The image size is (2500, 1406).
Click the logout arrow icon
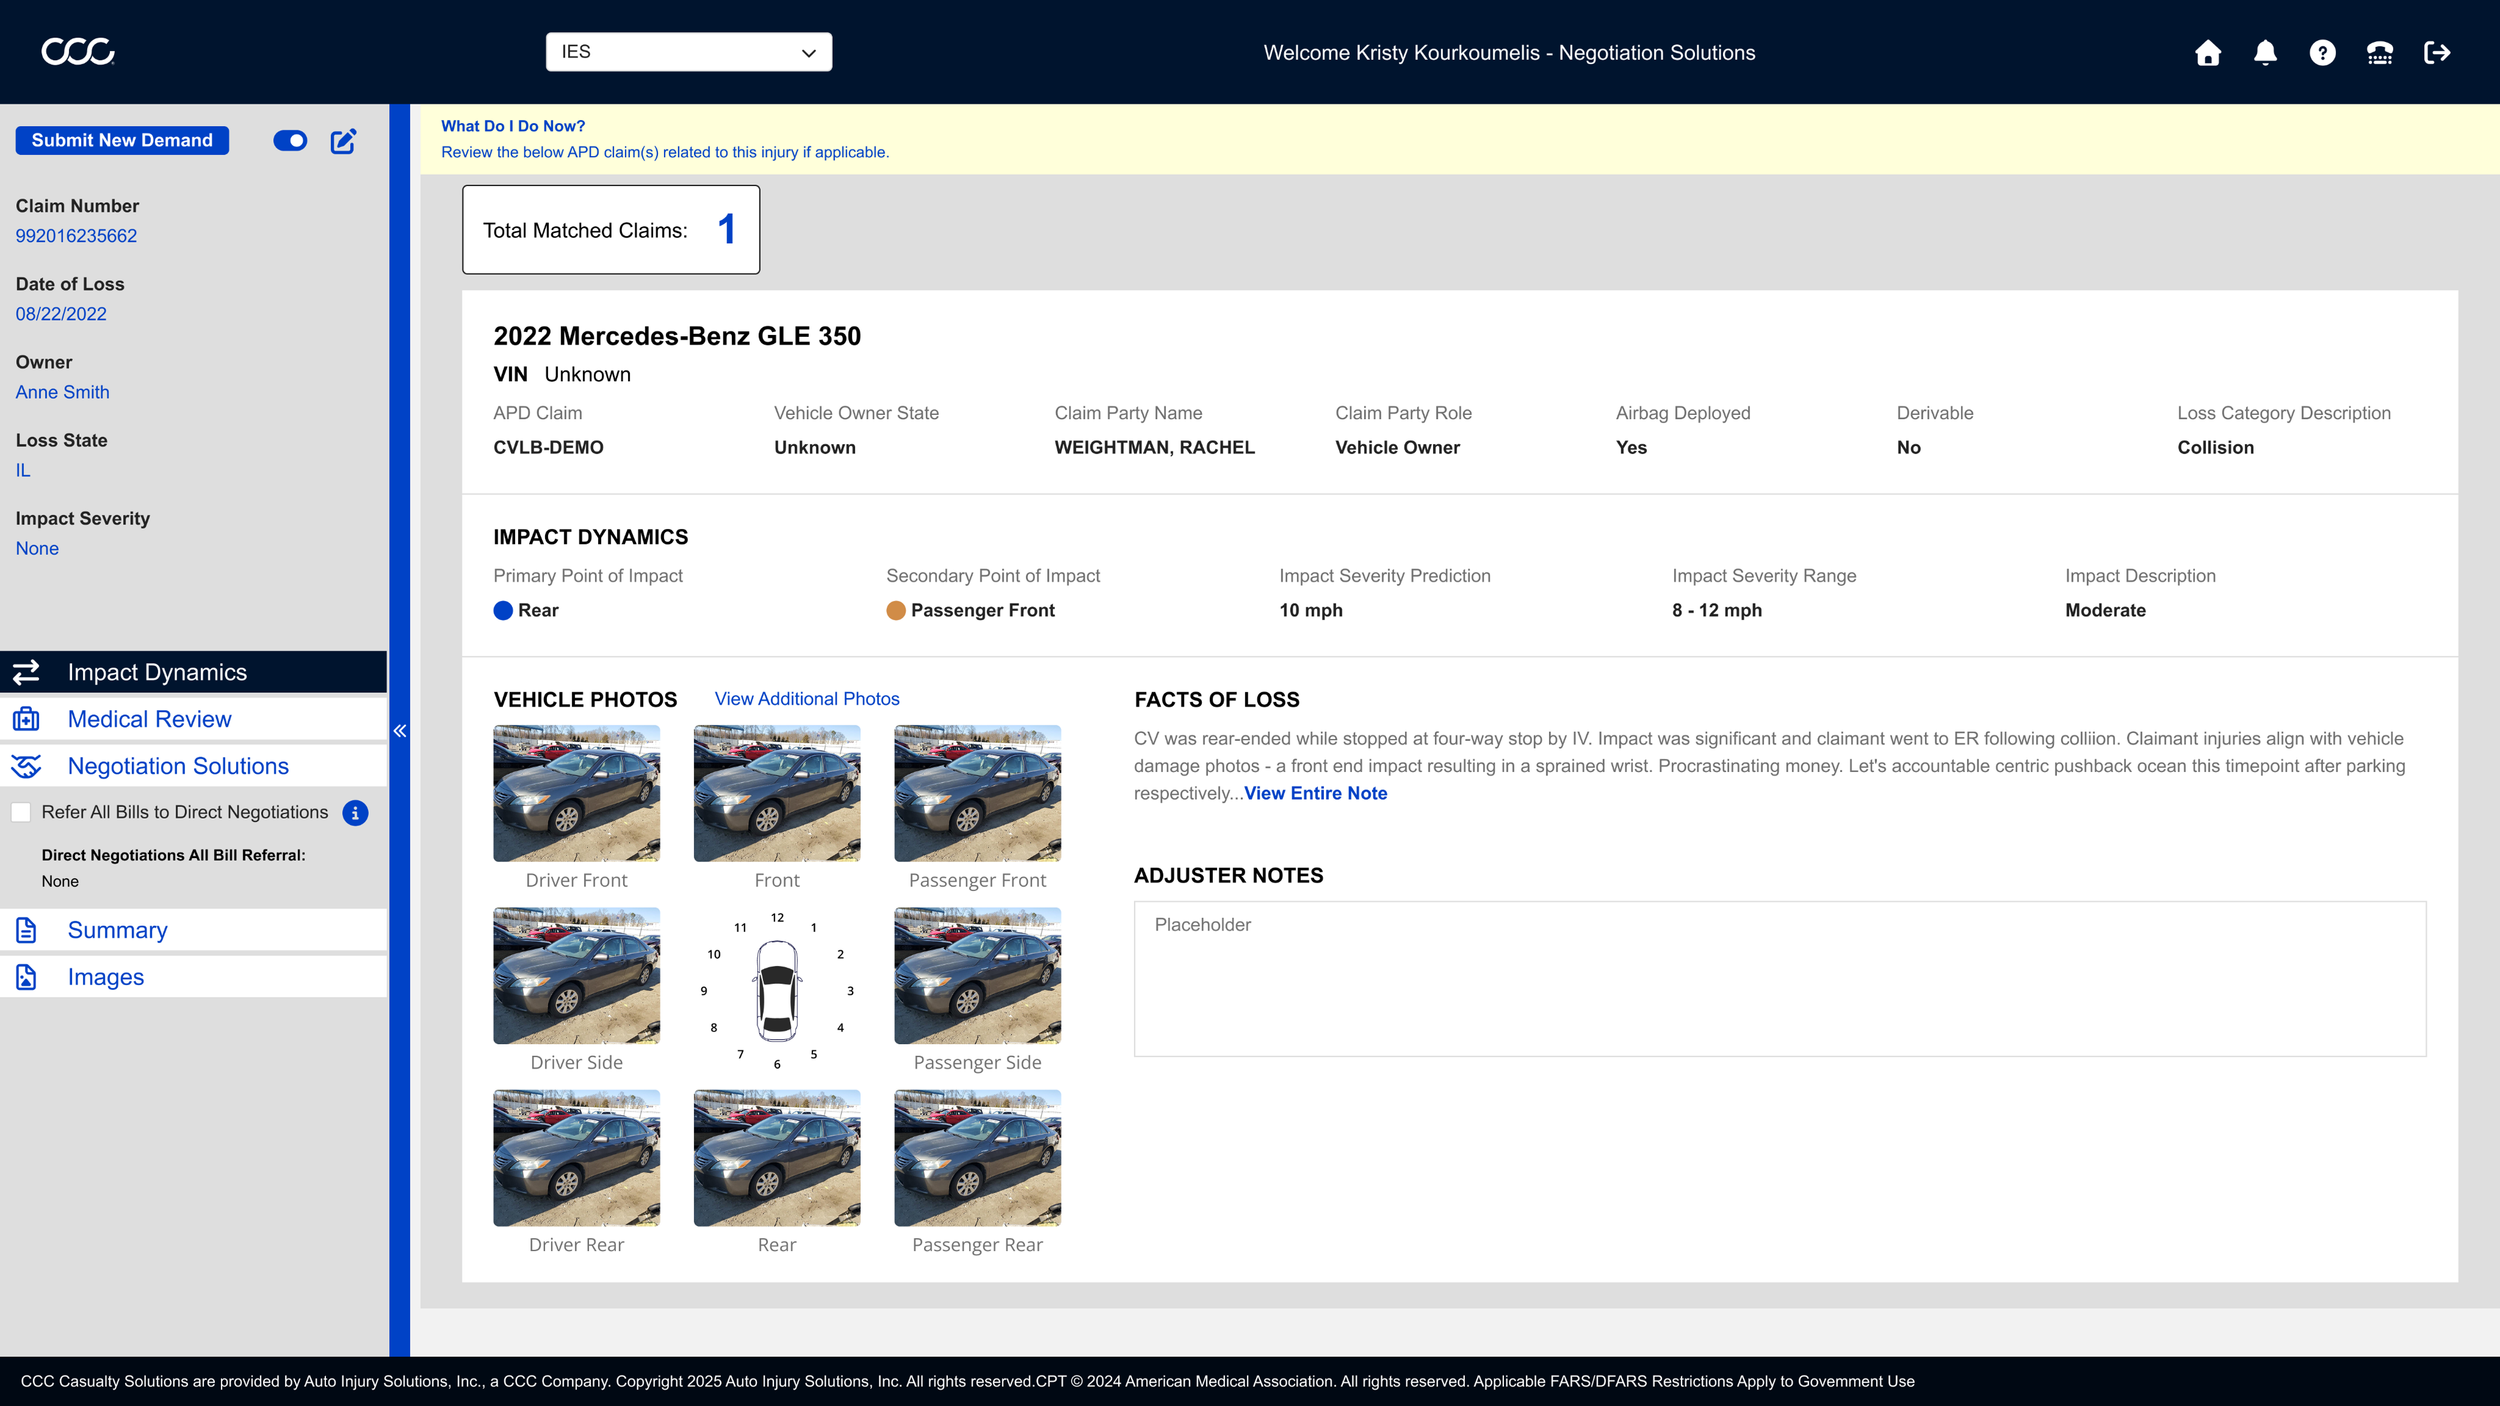pos(2437,52)
